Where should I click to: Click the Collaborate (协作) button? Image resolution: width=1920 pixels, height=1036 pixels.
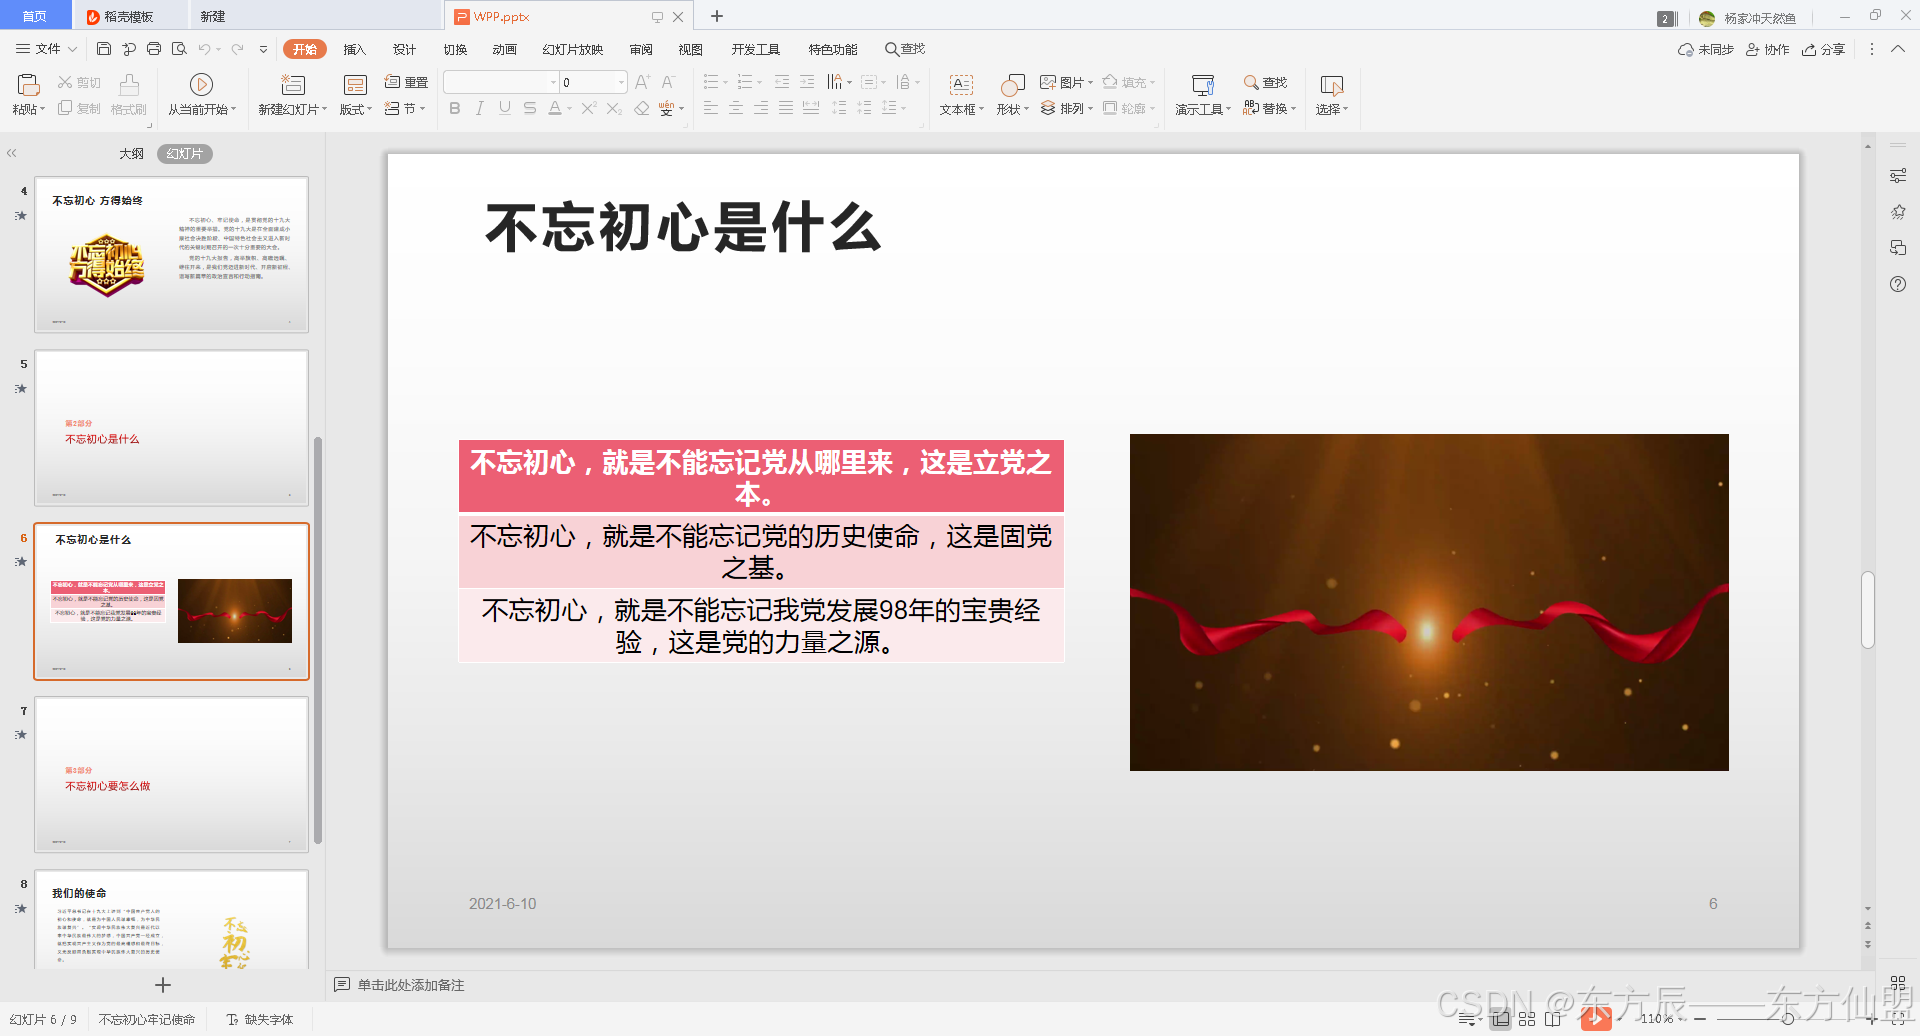[1767, 49]
